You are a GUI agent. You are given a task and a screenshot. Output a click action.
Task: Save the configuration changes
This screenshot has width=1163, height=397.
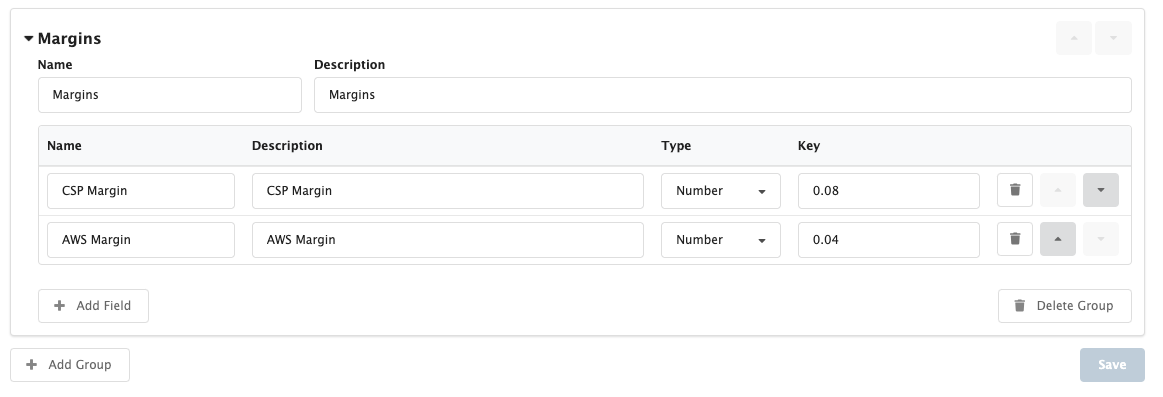(x=1112, y=364)
